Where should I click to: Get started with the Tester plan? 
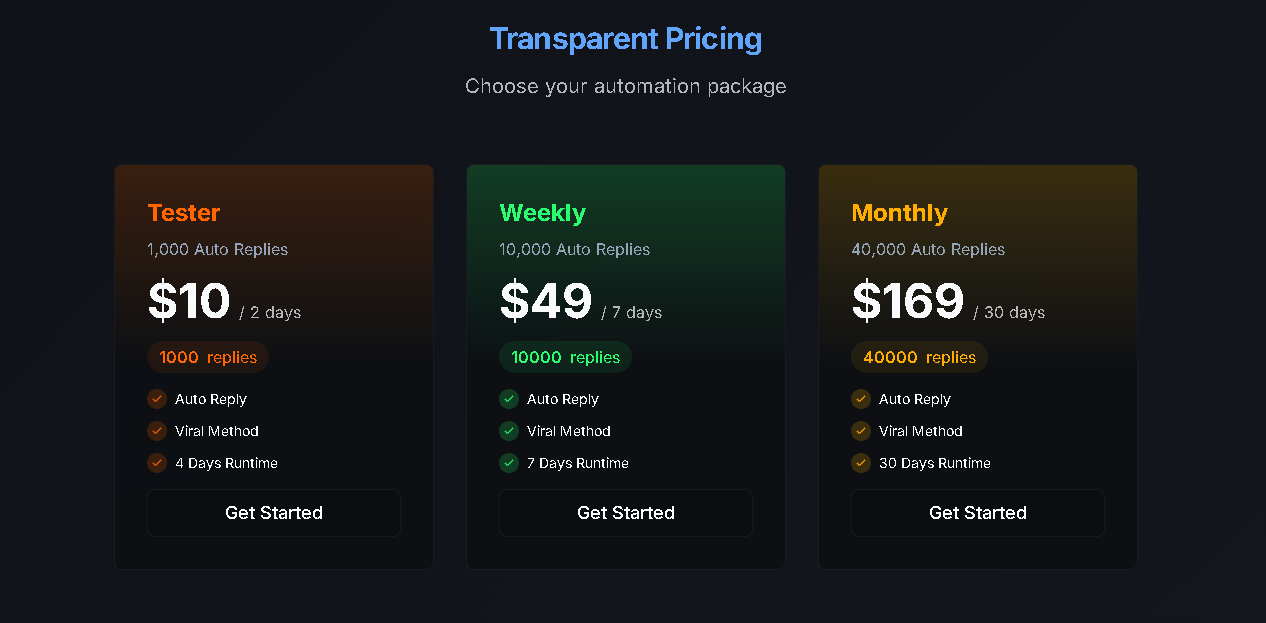coord(274,513)
